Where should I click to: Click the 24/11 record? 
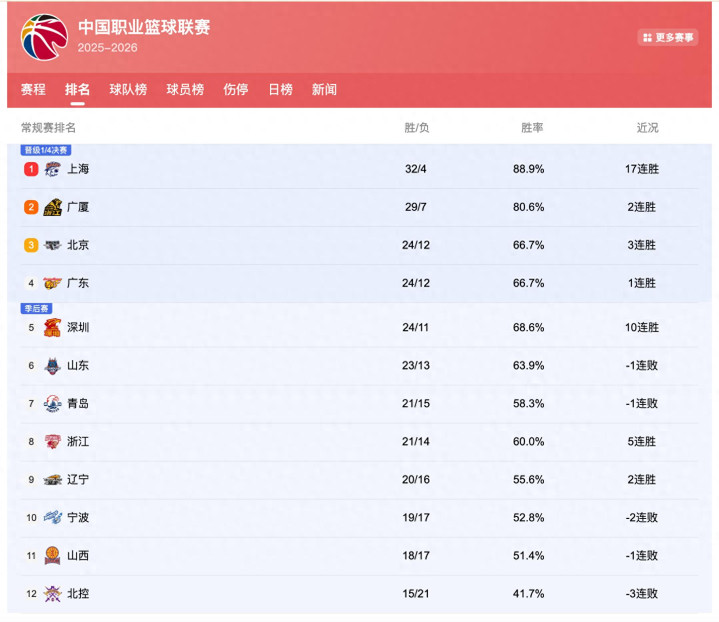(x=415, y=328)
